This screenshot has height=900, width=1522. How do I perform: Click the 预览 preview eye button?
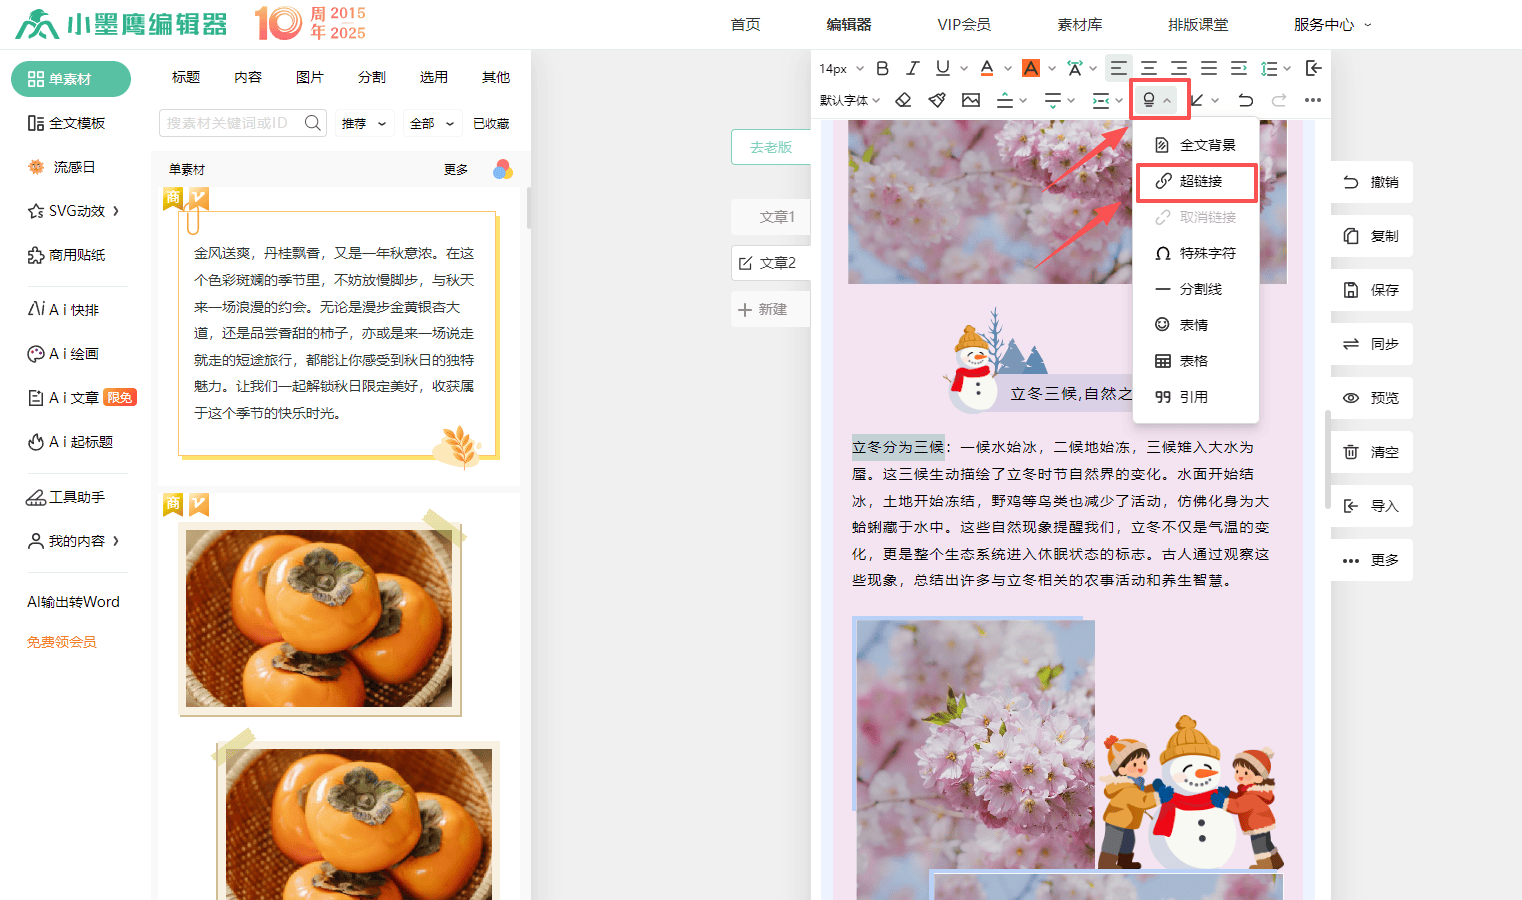[x=1371, y=398]
